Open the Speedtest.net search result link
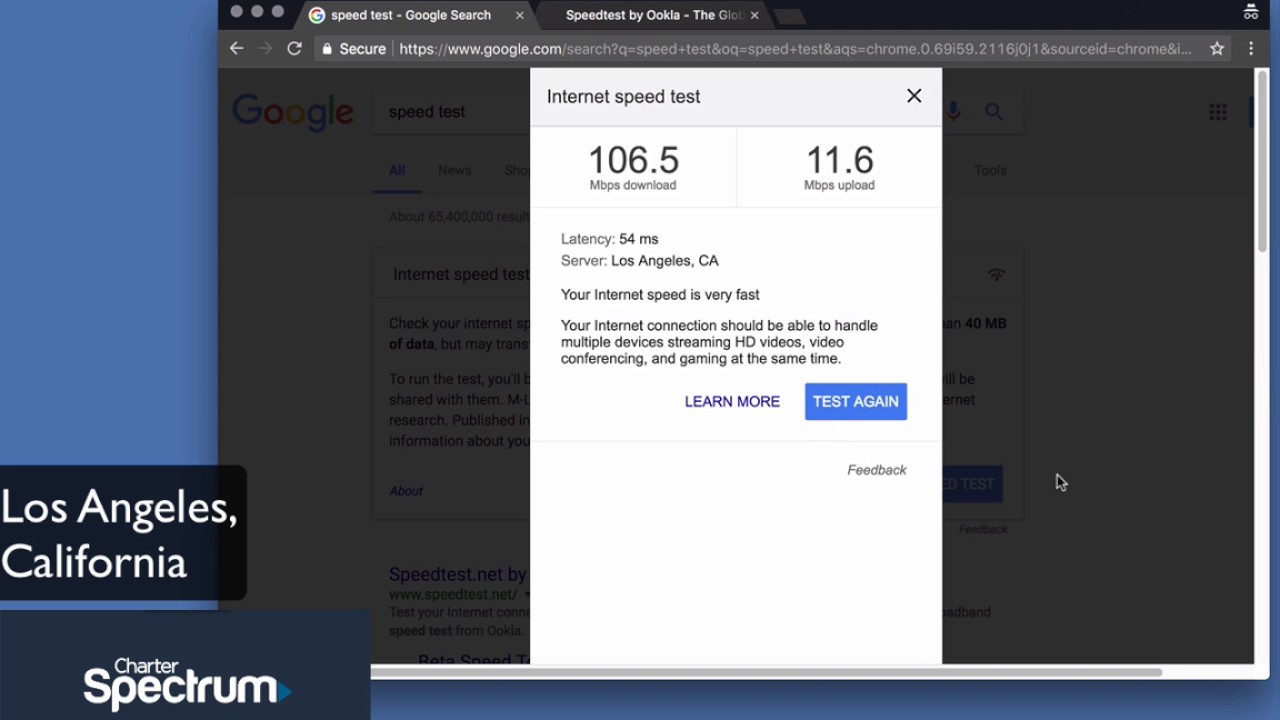Viewport: 1280px width, 720px height. pos(457,574)
